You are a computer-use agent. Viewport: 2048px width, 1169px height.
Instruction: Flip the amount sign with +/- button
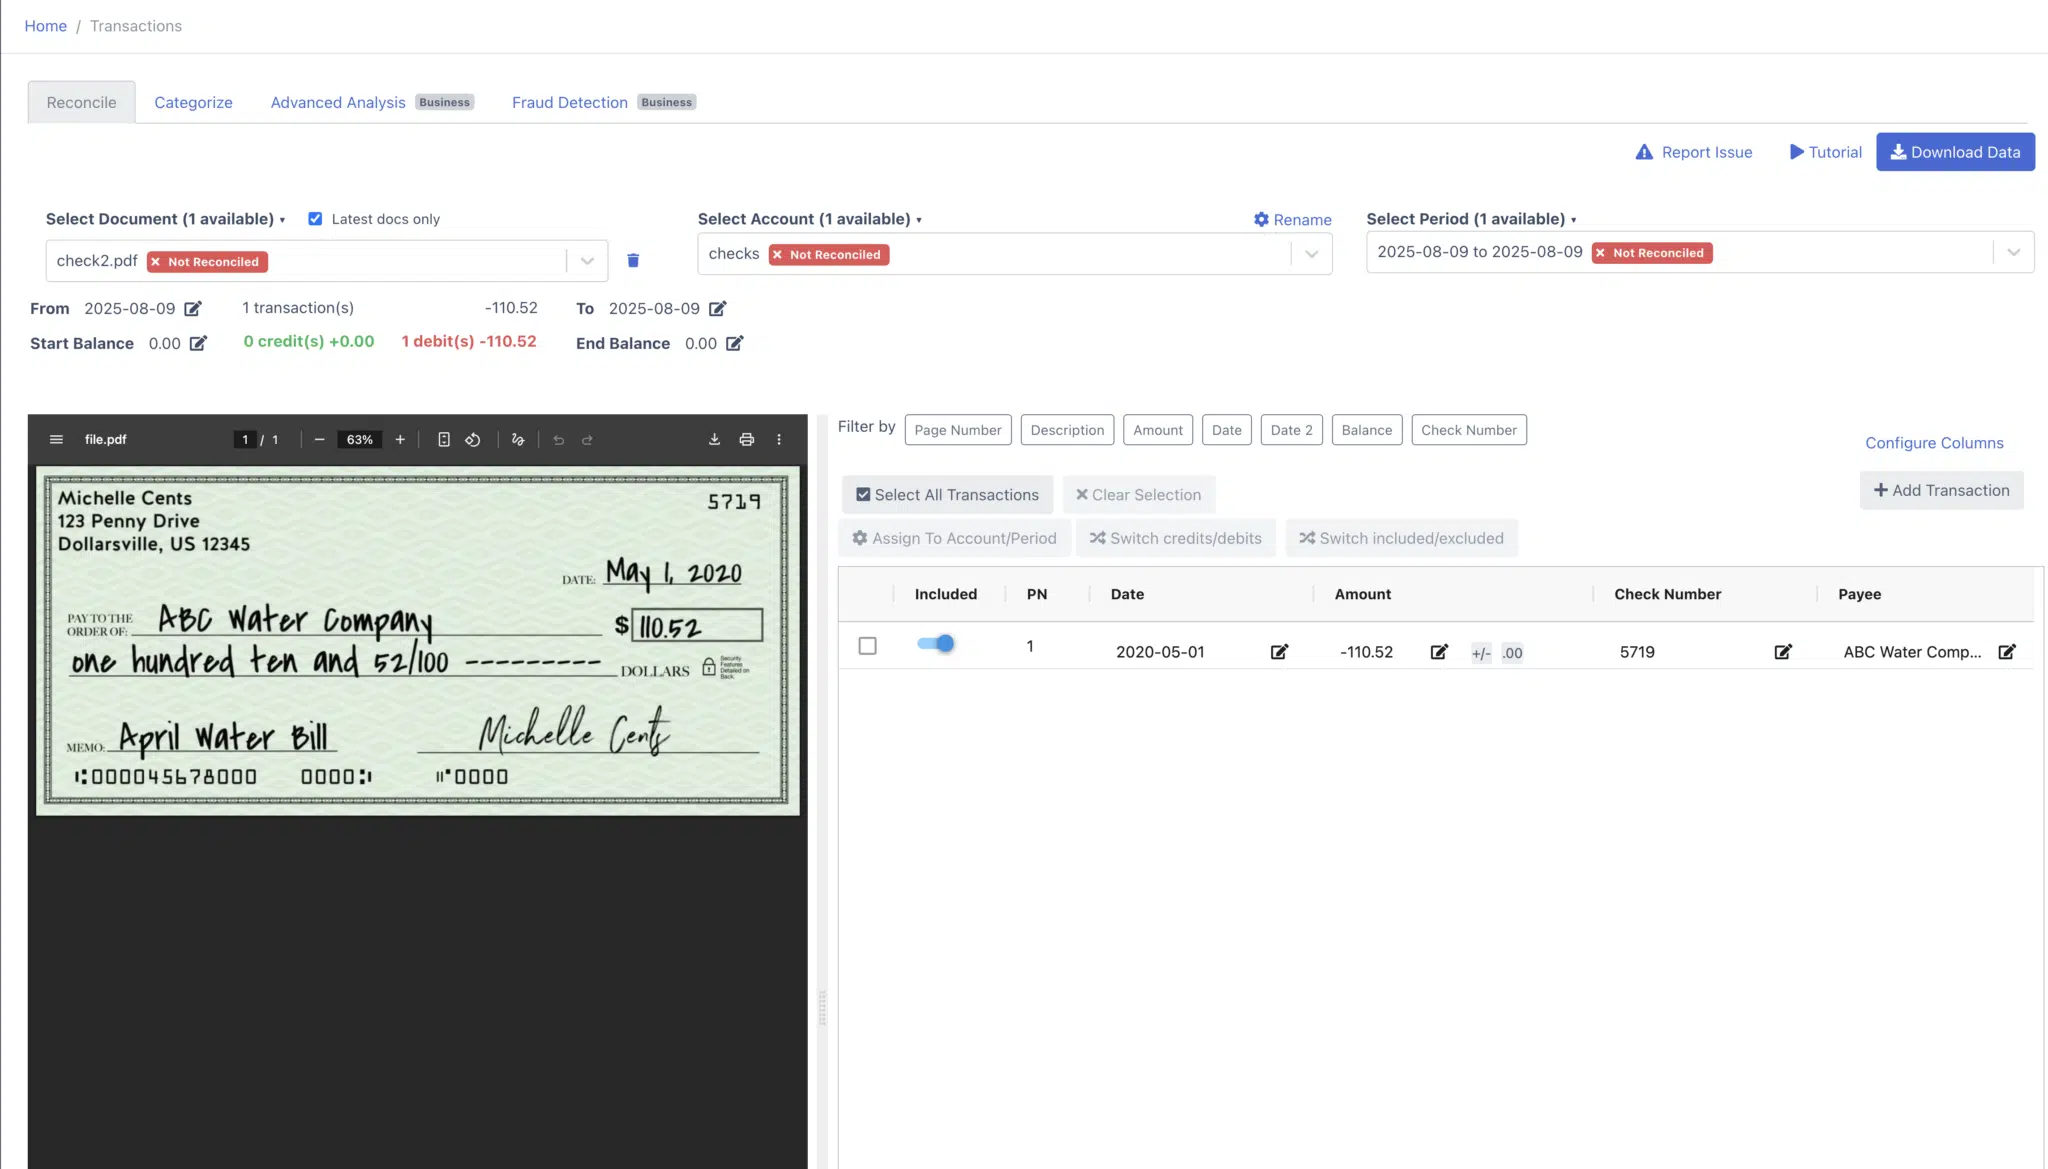coord(1481,653)
